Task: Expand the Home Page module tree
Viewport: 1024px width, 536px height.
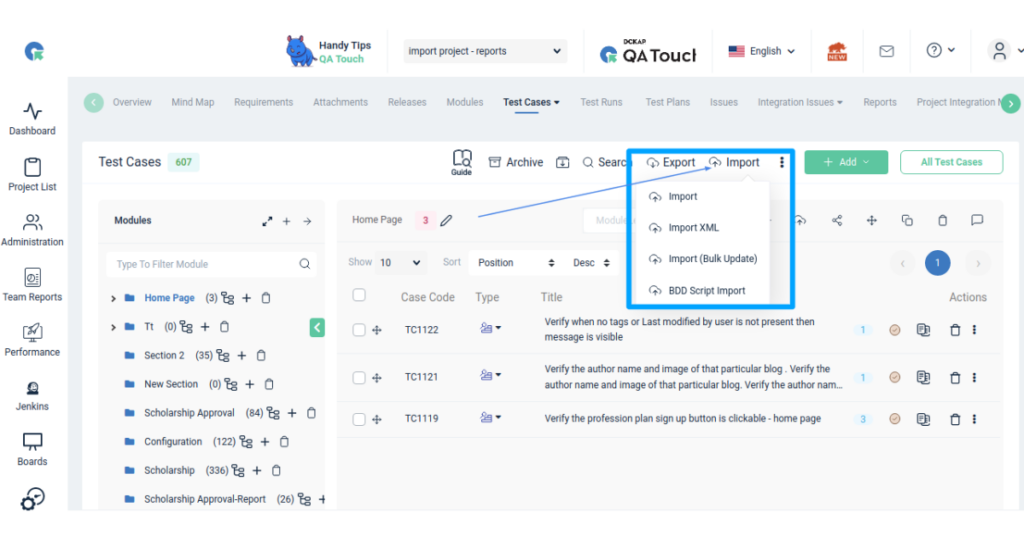Action: [113, 298]
